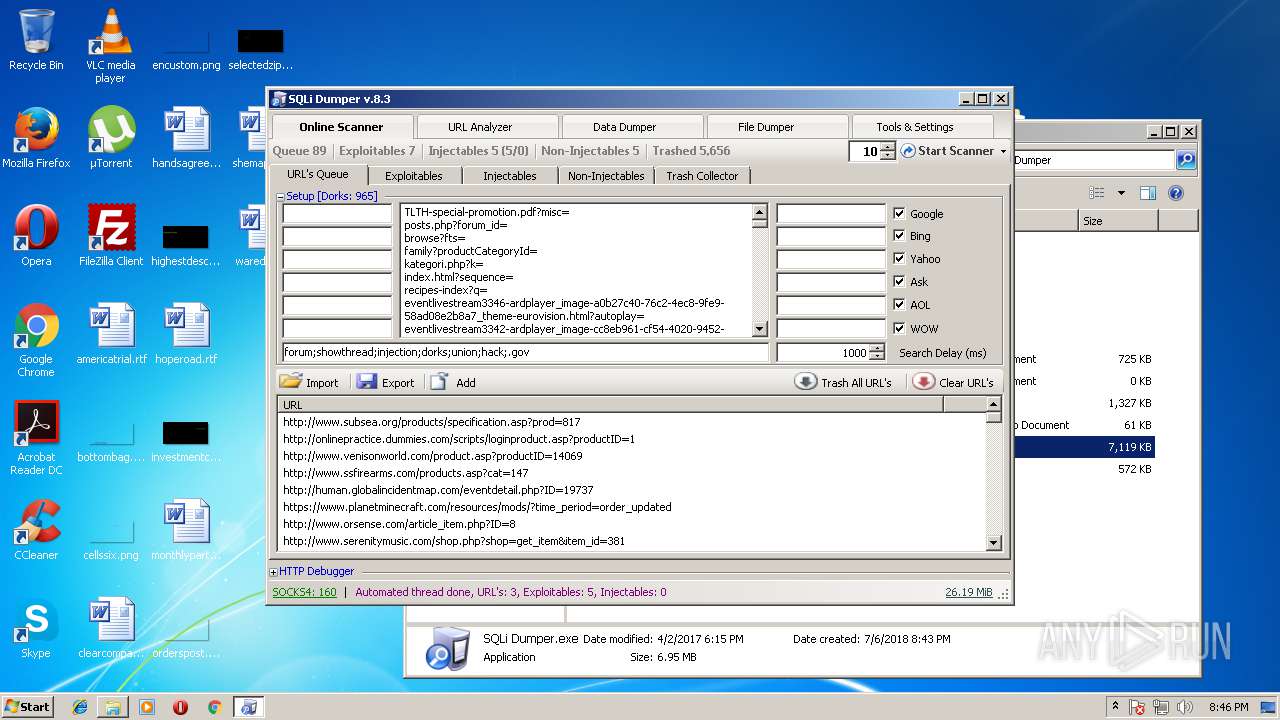The image size is (1280, 720).
Task: Click the Size column header in Explorer
Action: [1117, 221]
